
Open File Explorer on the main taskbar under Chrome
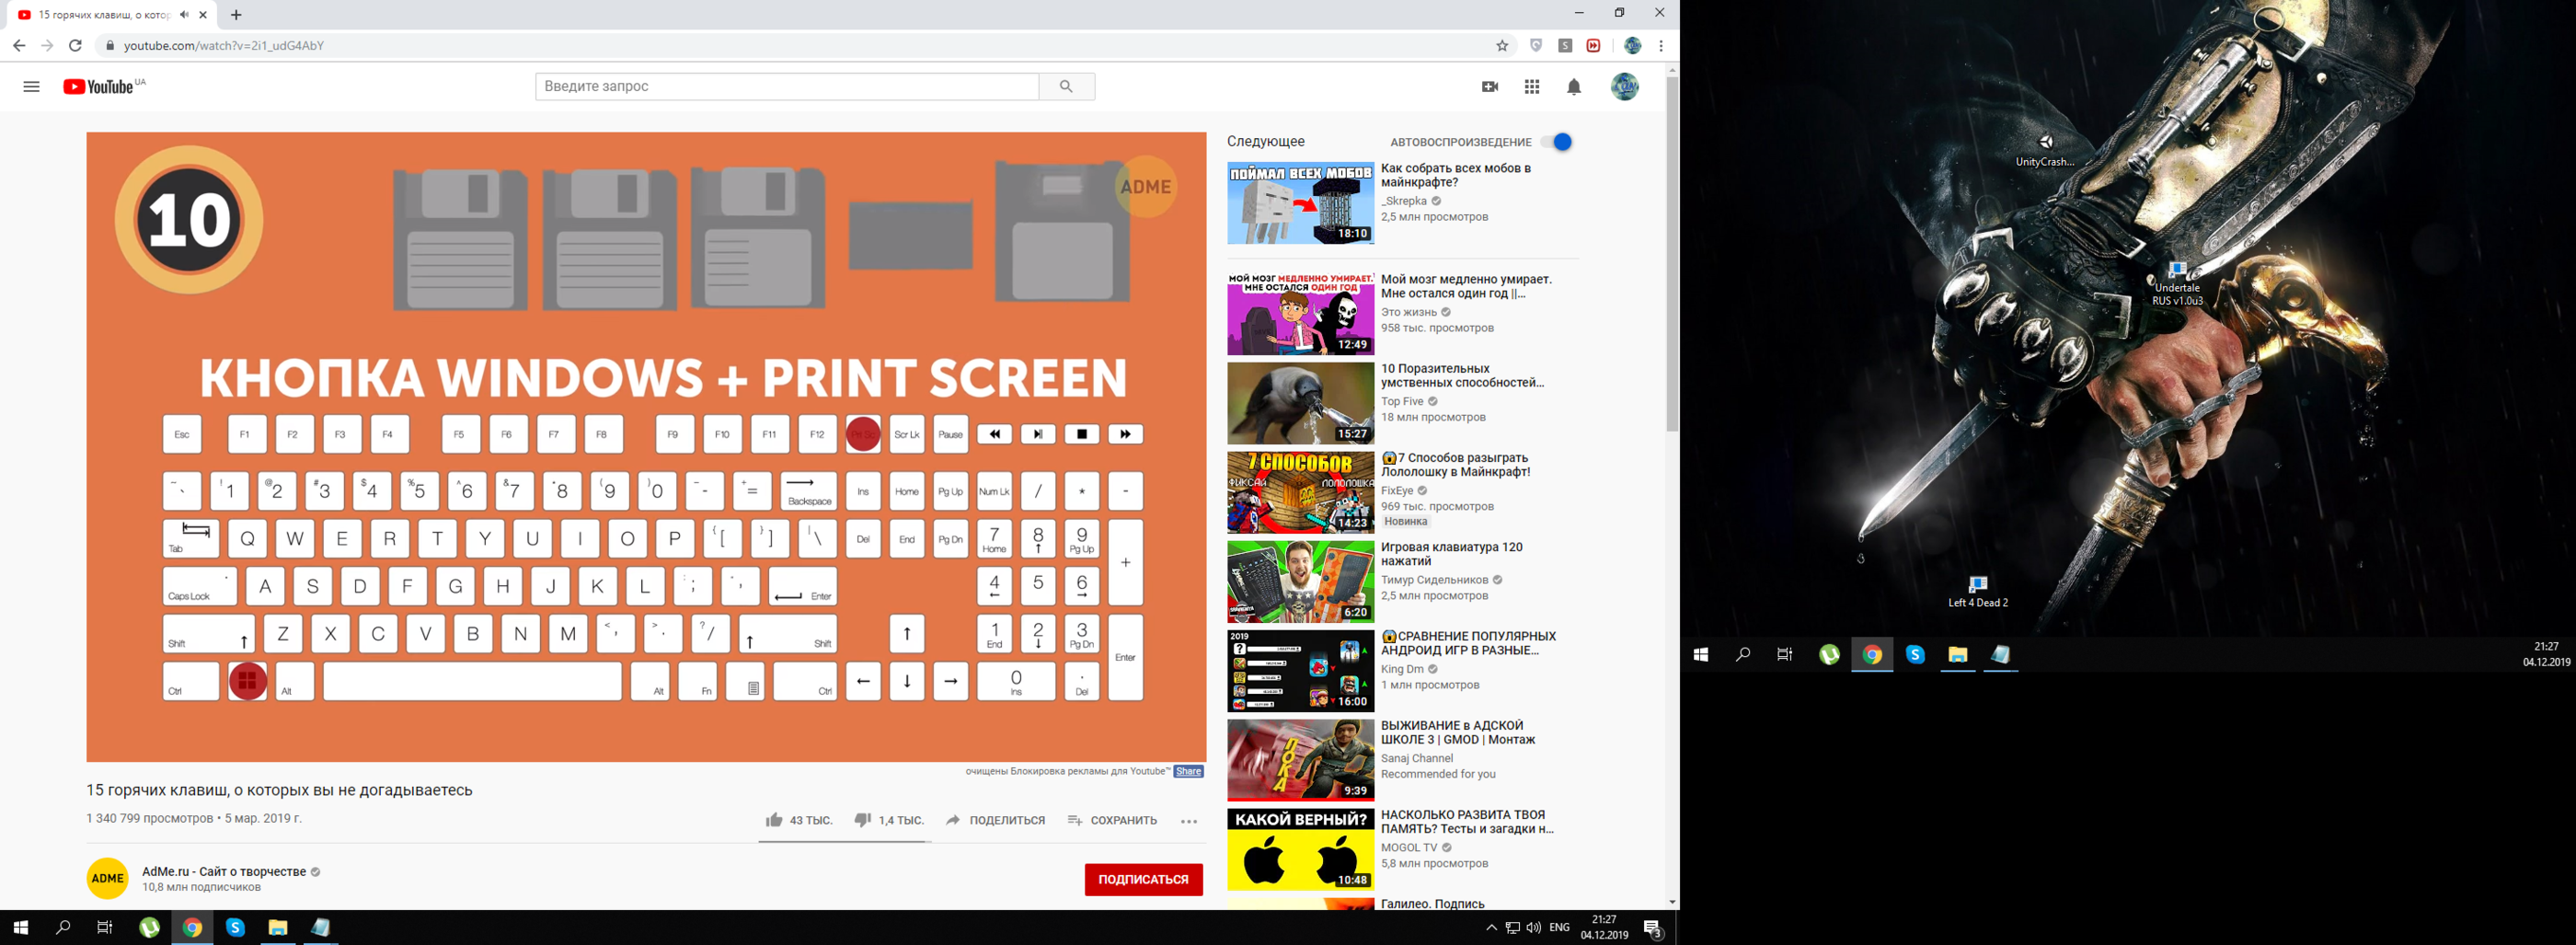tap(278, 928)
